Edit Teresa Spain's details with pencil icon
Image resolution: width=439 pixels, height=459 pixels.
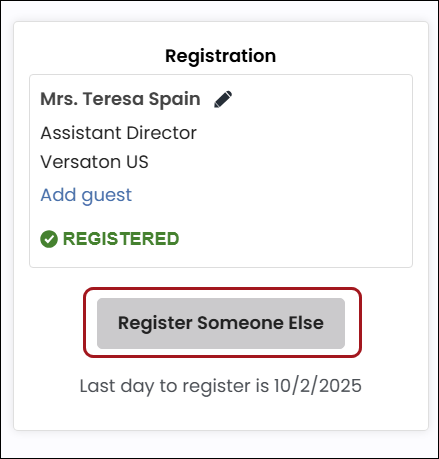pos(223,99)
